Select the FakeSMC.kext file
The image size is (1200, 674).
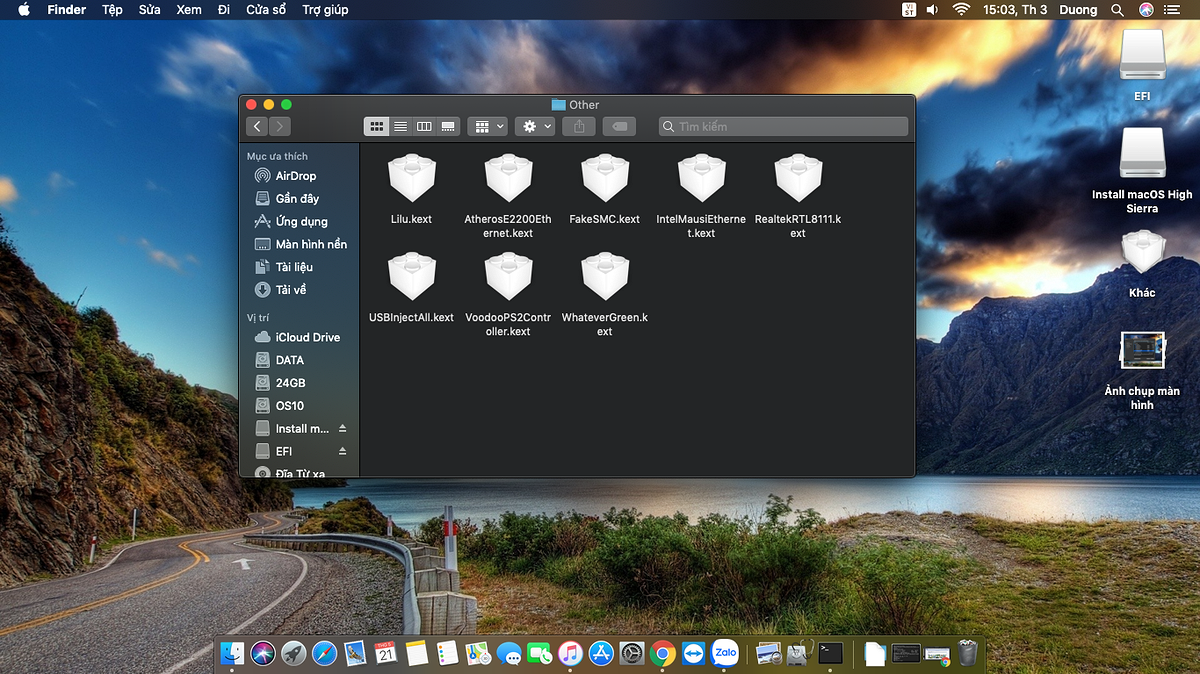(605, 180)
